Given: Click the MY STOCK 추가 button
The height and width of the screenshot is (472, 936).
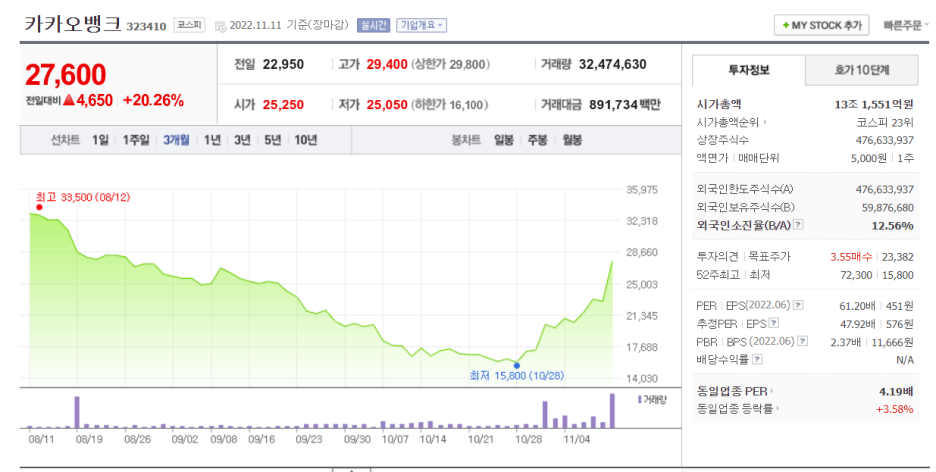Looking at the screenshot, I should [821, 26].
